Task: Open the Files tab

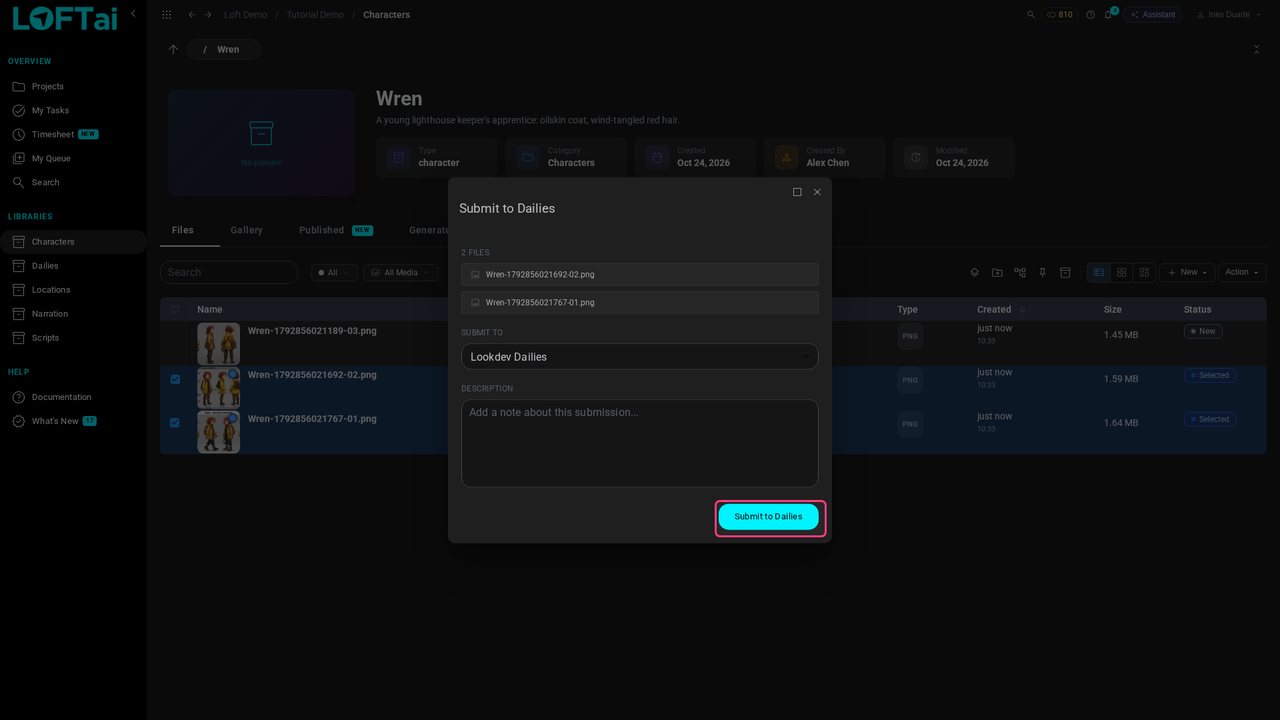Action: pos(183,230)
